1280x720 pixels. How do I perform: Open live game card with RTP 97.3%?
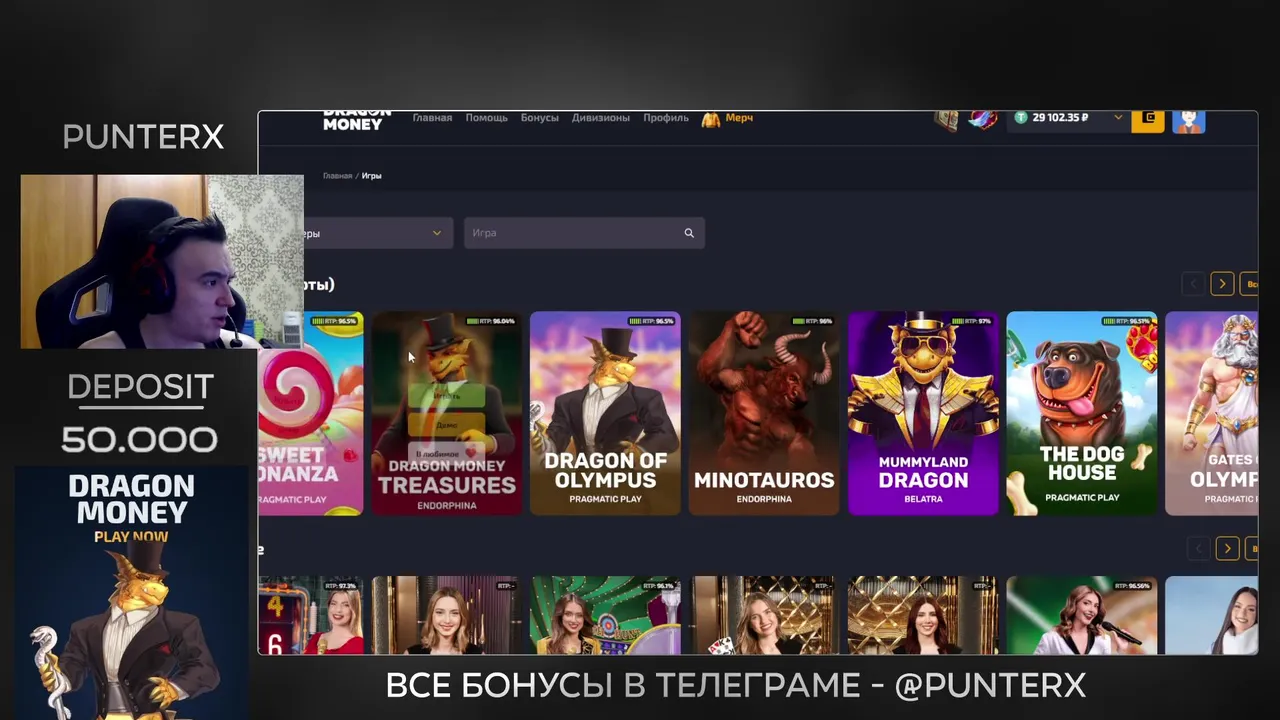[311, 615]
